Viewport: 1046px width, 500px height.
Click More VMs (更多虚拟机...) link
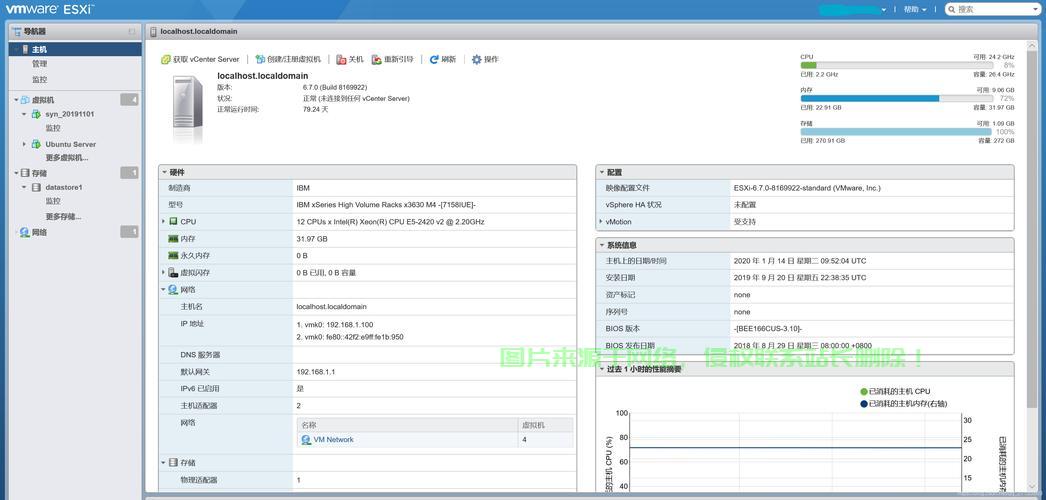(67, 158)
